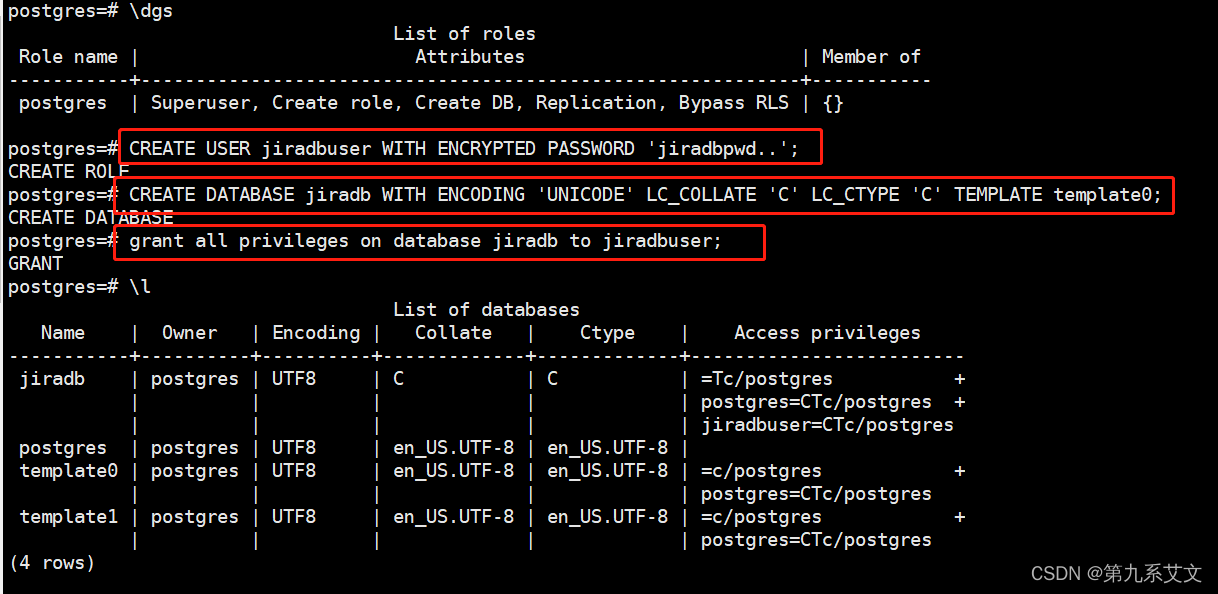Click the GRANT confirmation message
Screen dimensions: 1218x594
pyautogui.click(x=35, y=263)
